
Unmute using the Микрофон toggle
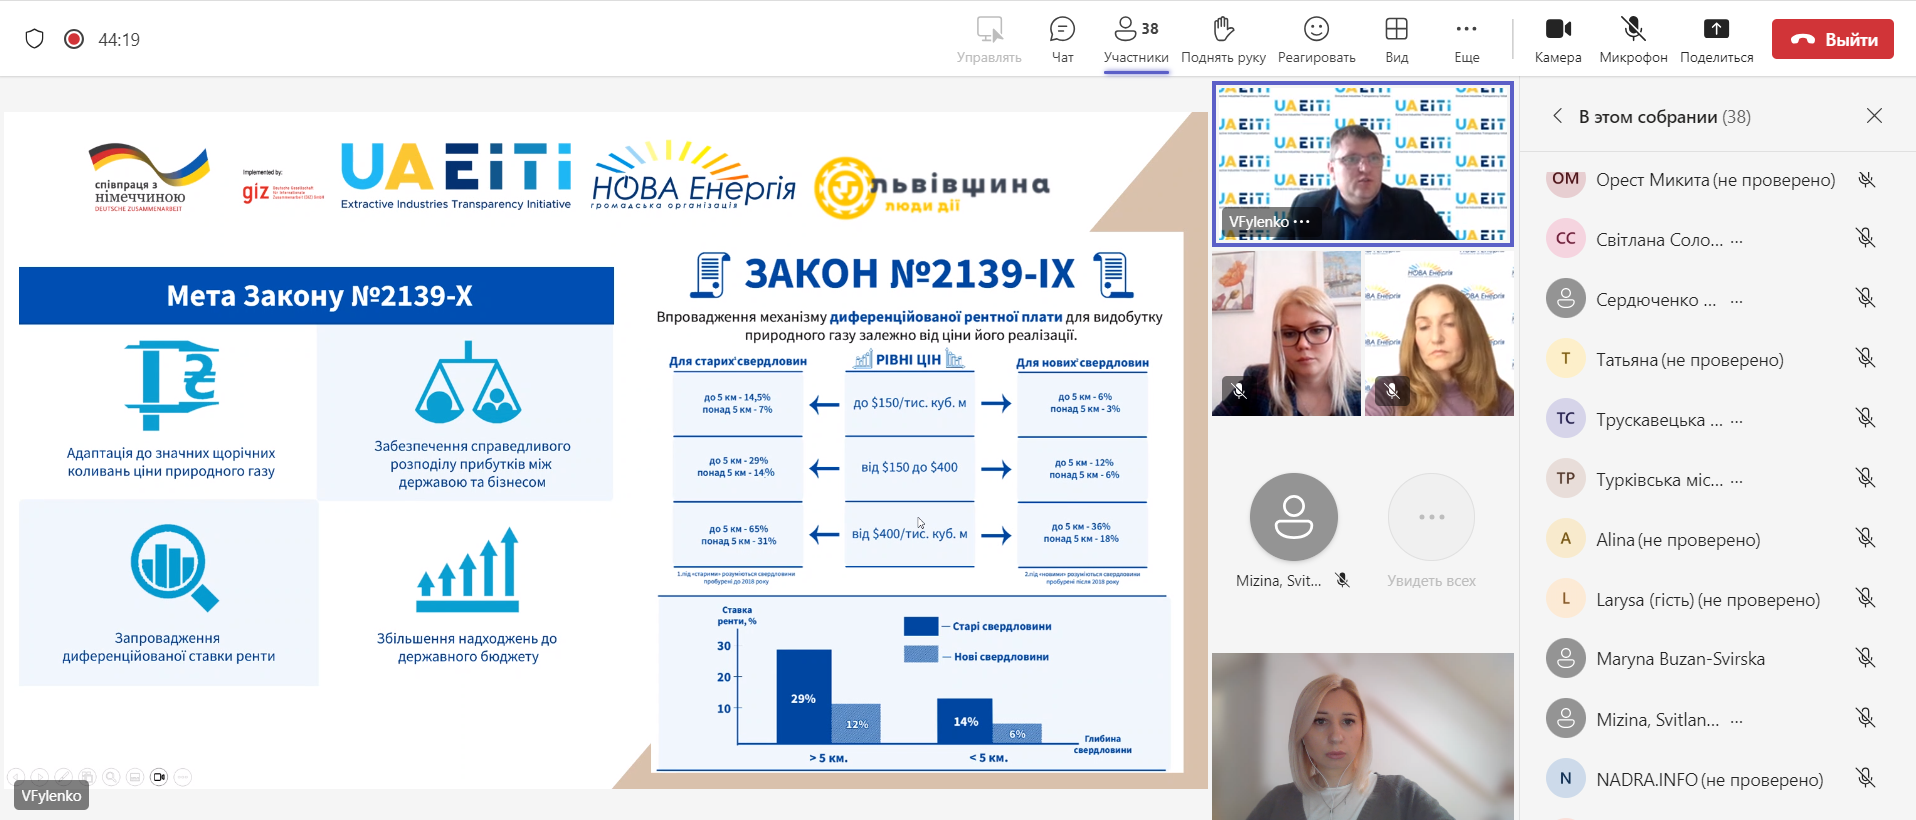[x=1632, y=39]
